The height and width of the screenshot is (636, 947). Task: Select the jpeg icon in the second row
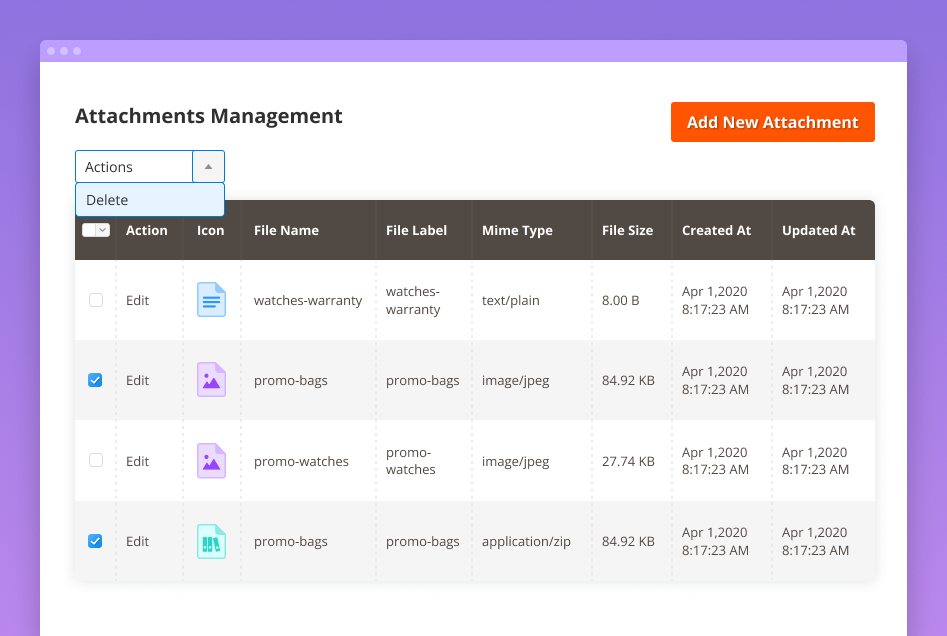coord(211,380)
